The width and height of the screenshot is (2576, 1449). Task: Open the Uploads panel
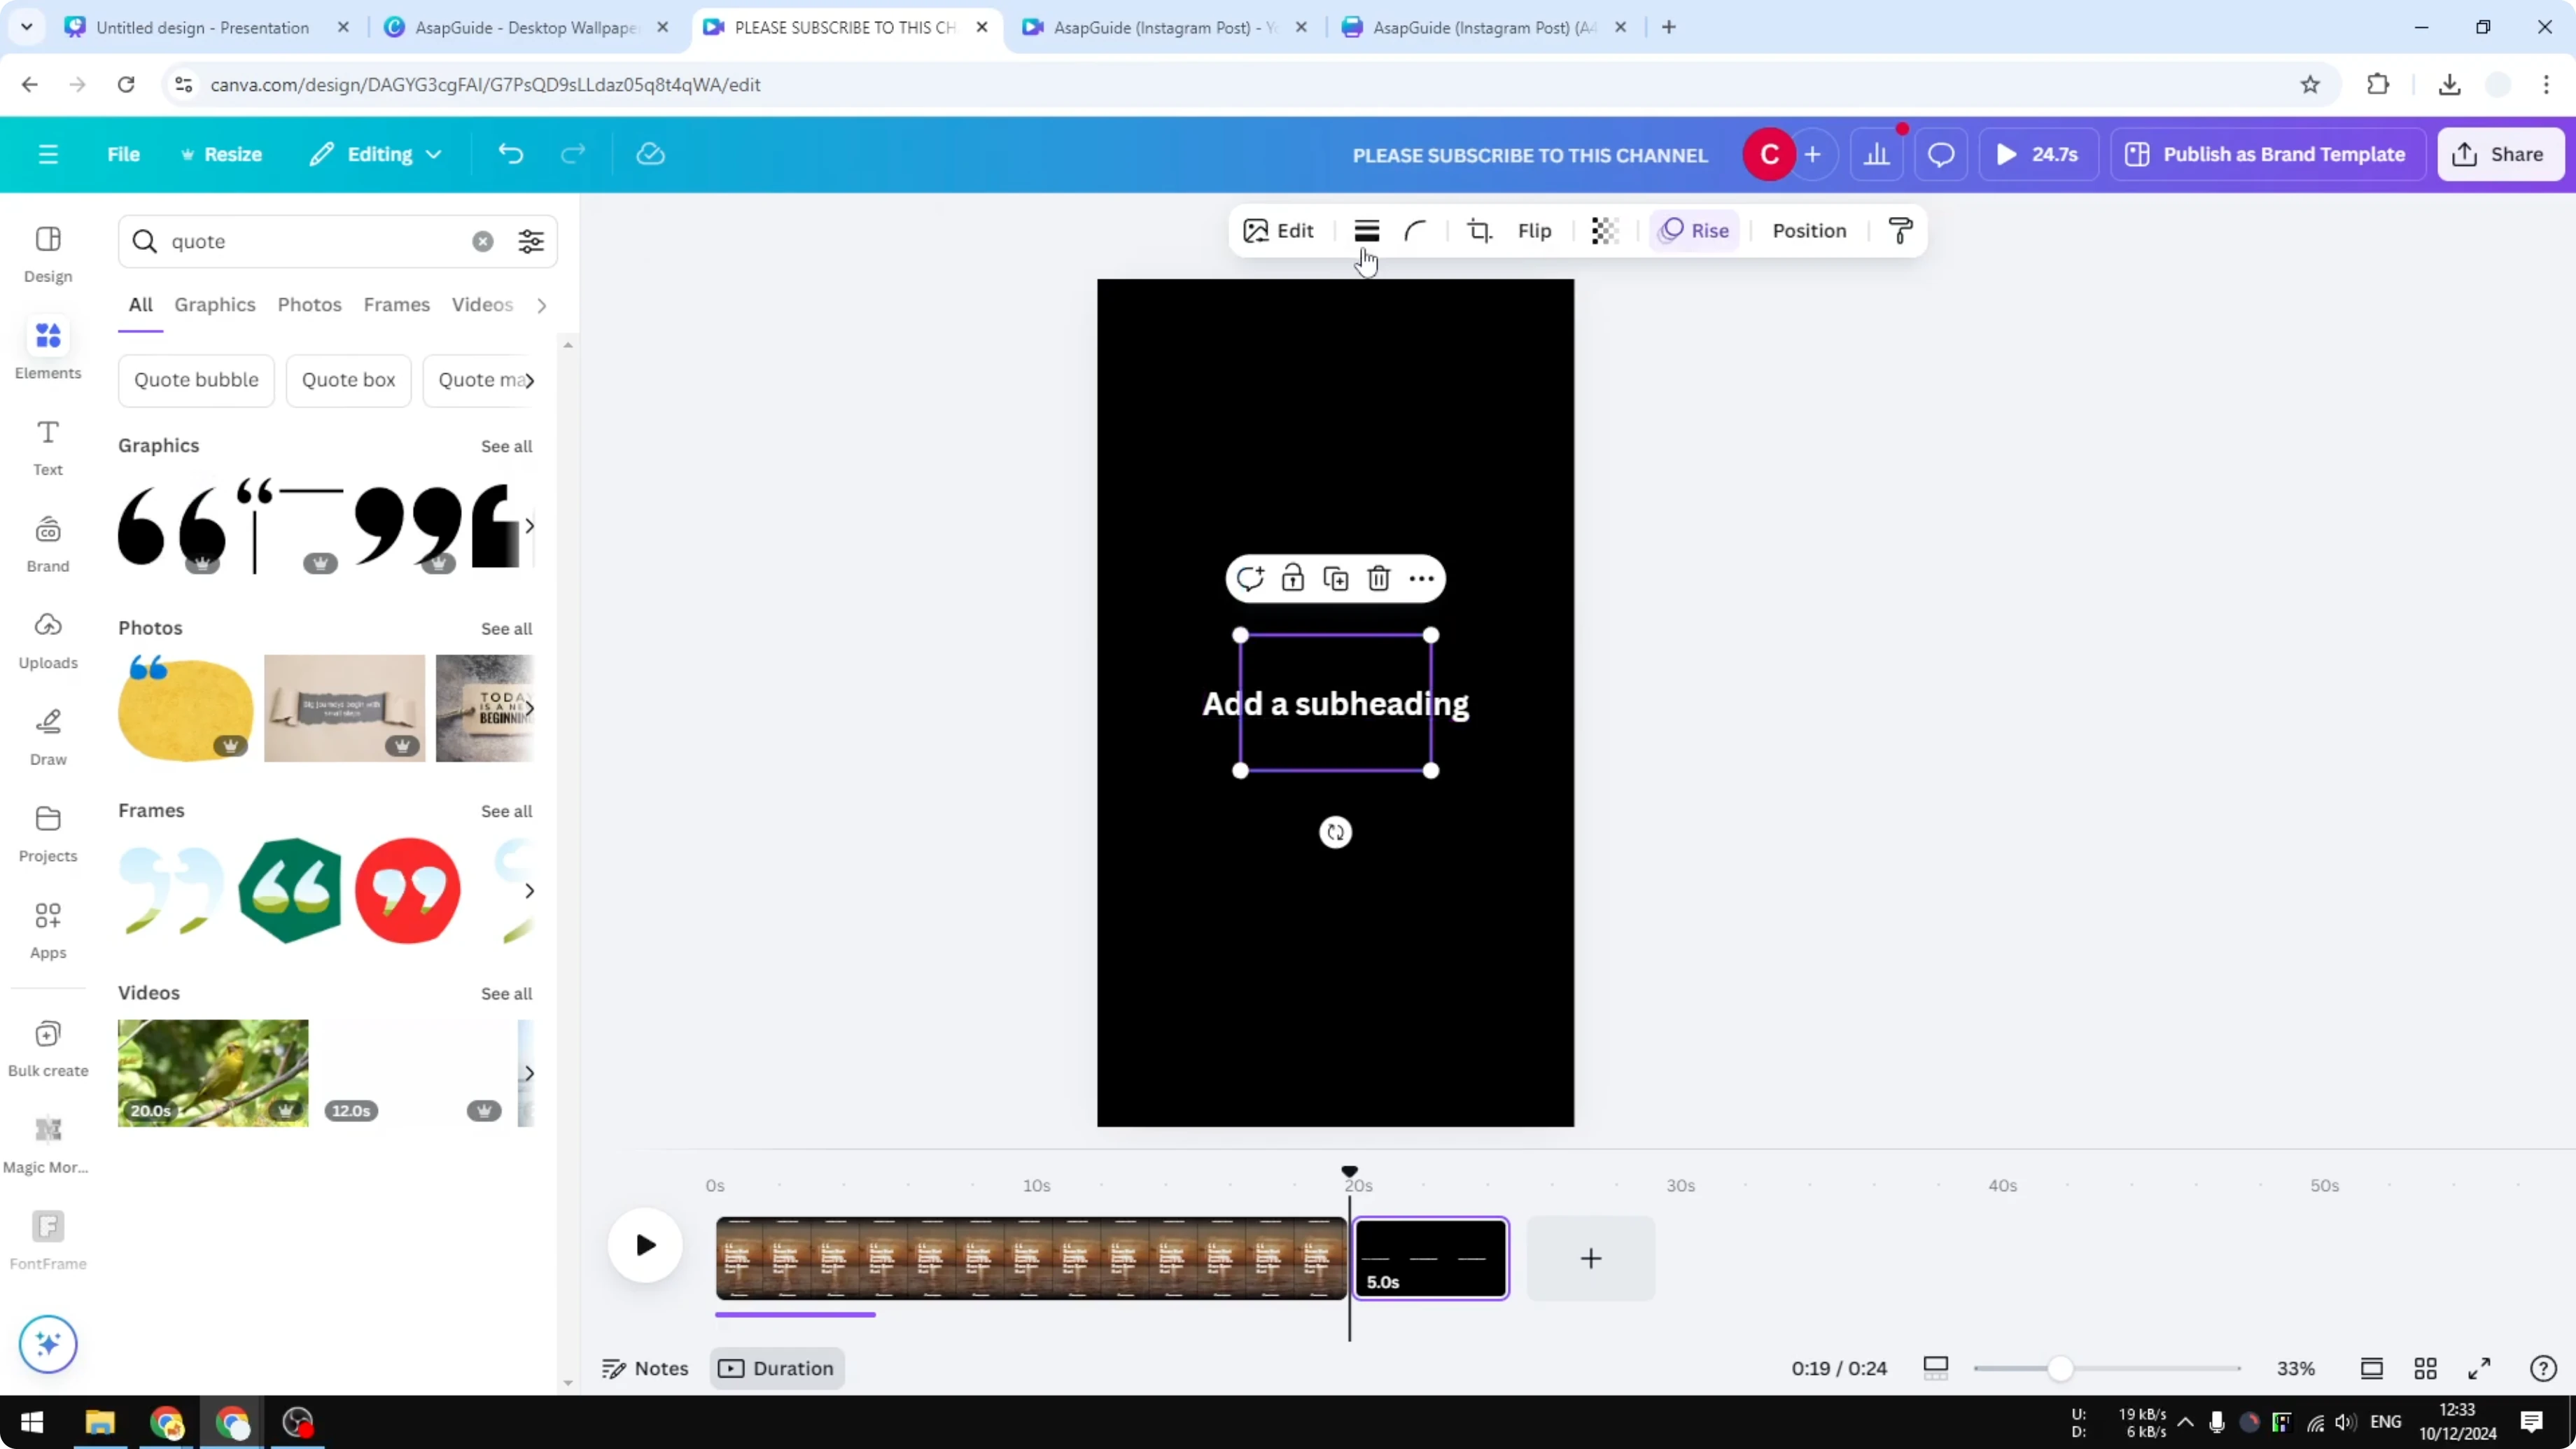coord(47,640)
